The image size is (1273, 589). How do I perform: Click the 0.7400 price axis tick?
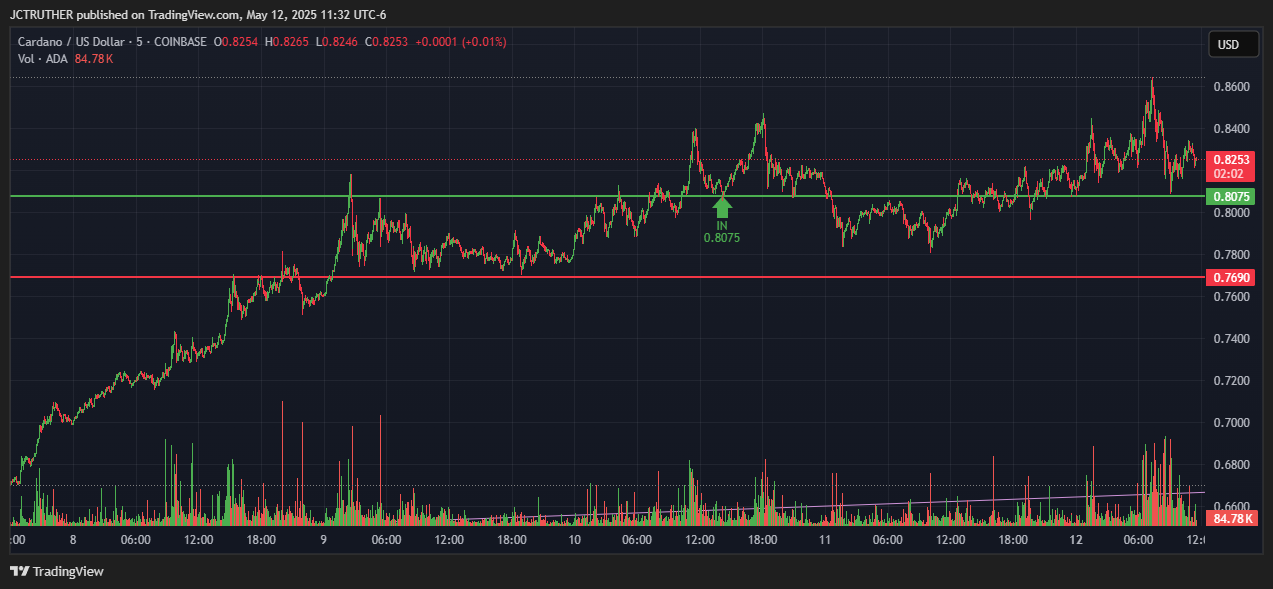[x=1232, y=339]
